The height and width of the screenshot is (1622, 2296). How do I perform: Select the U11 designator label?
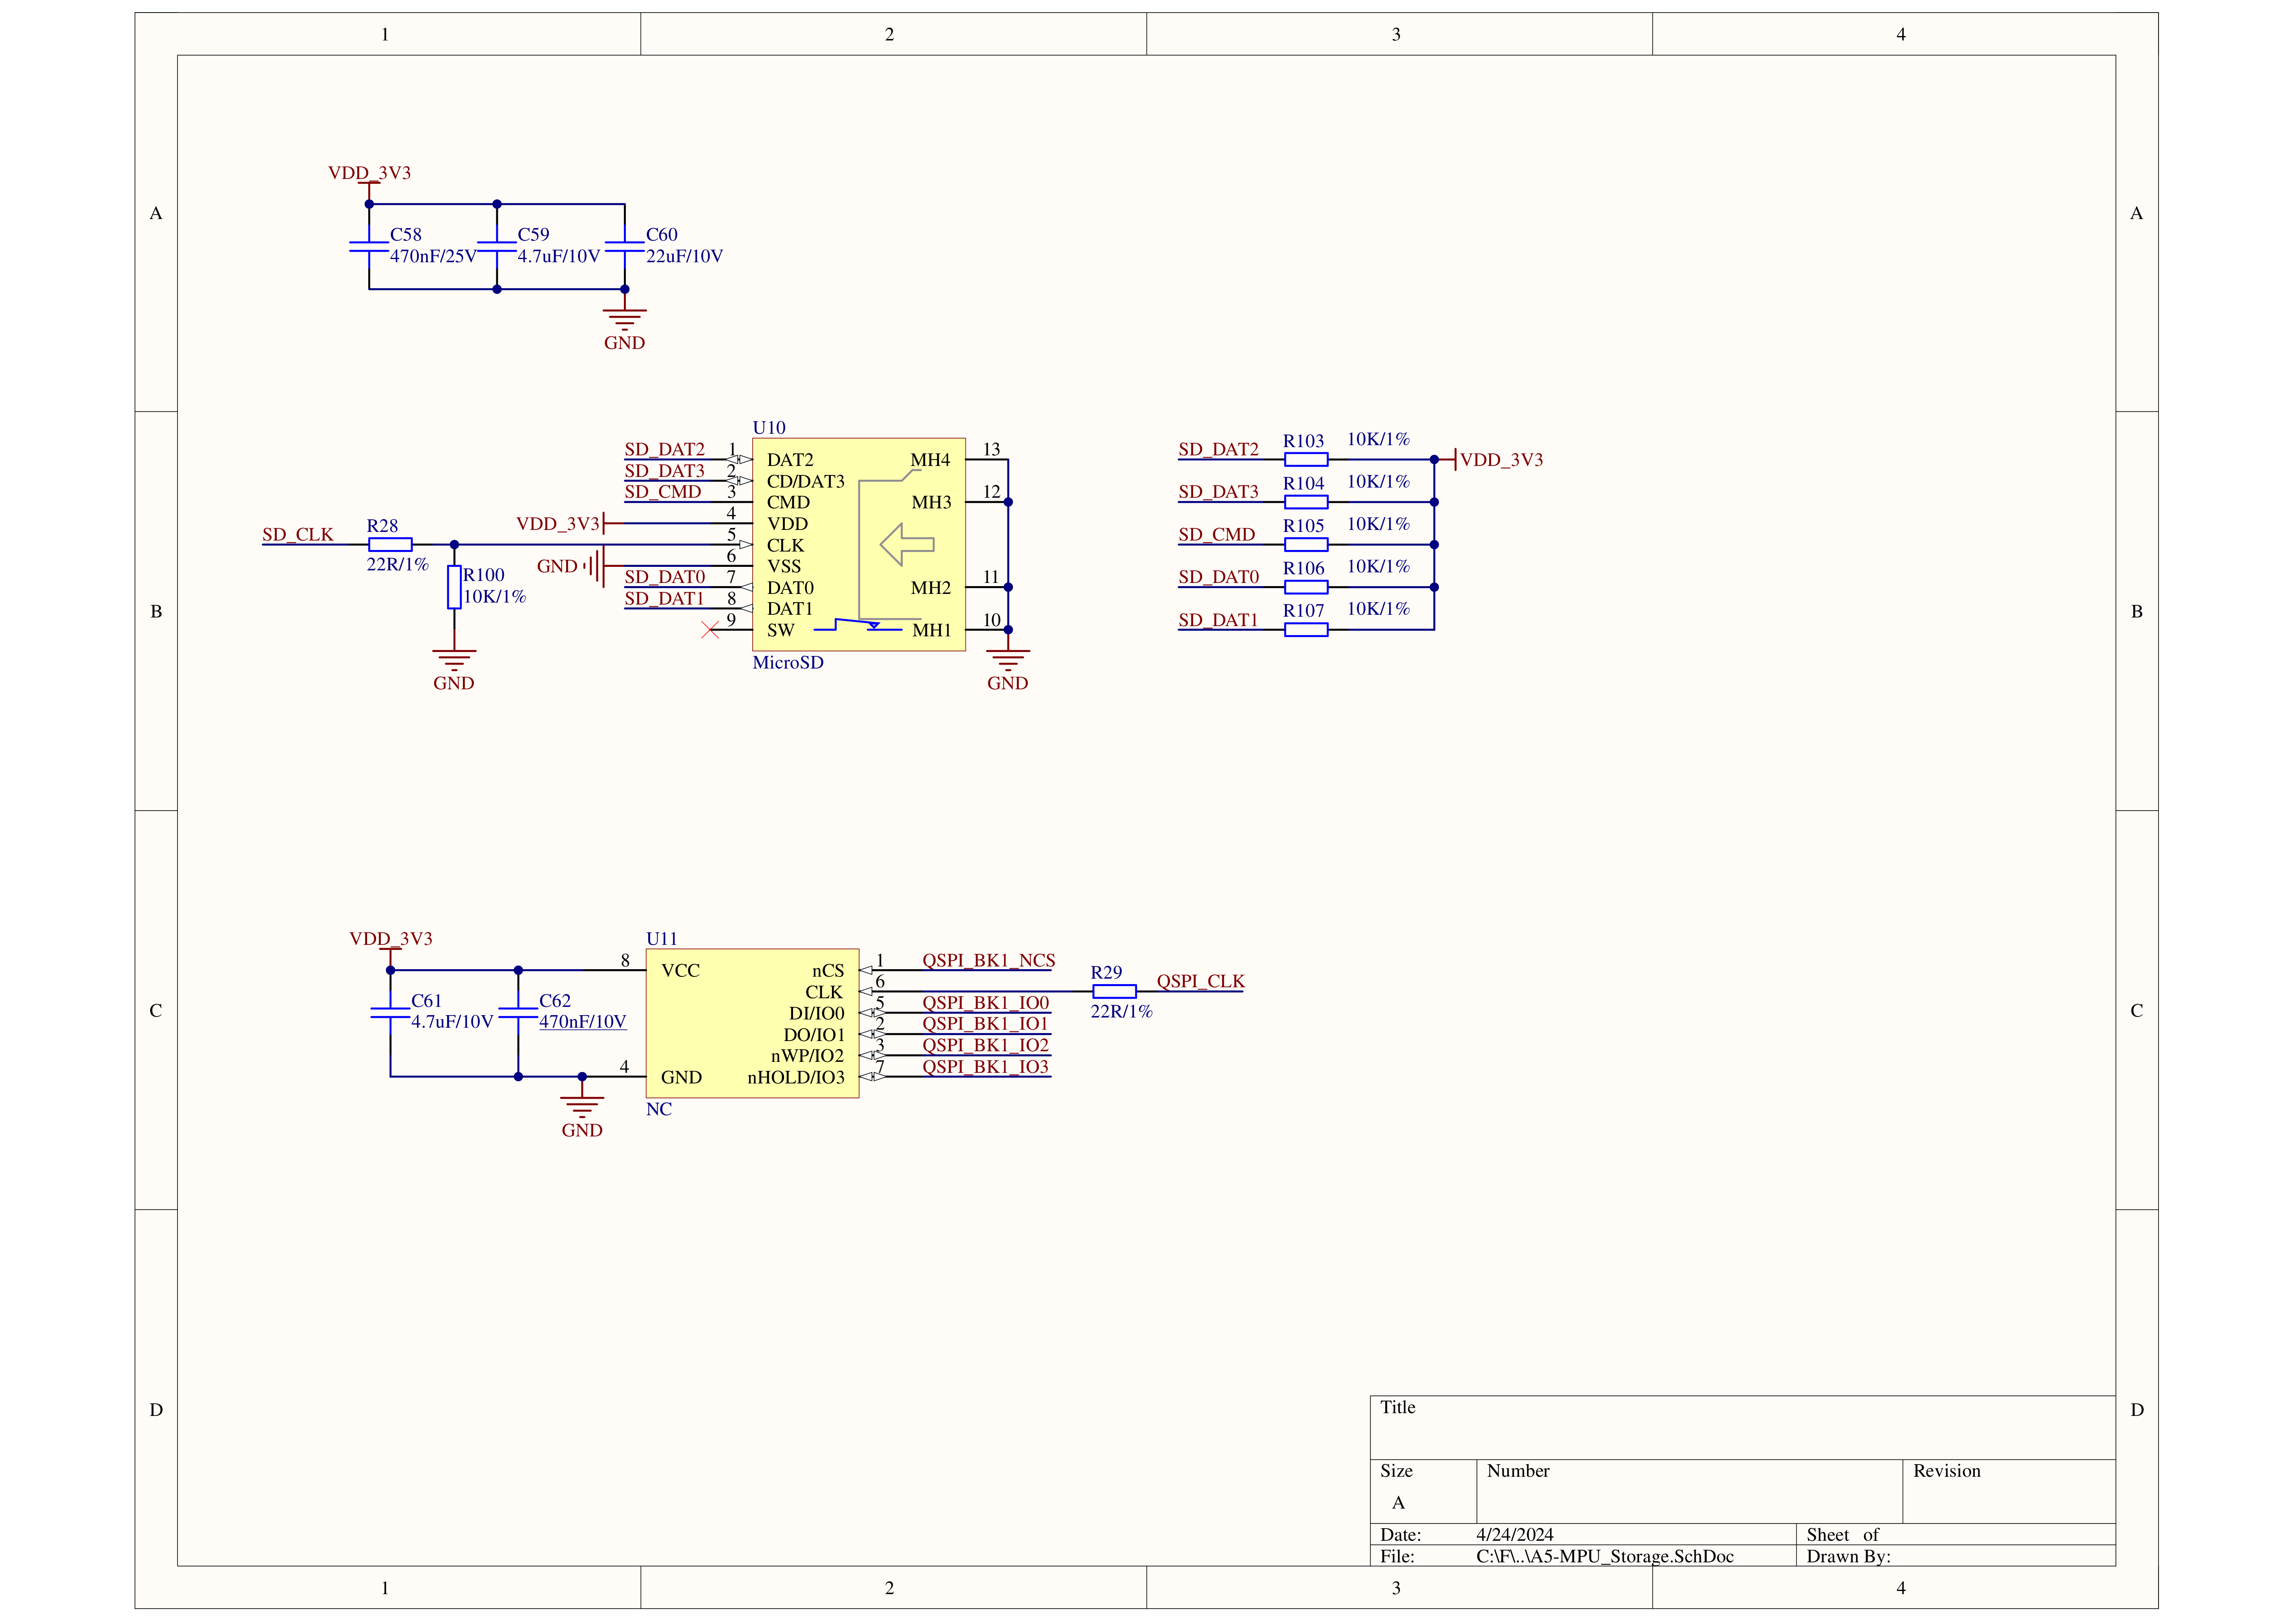[662, 939]
